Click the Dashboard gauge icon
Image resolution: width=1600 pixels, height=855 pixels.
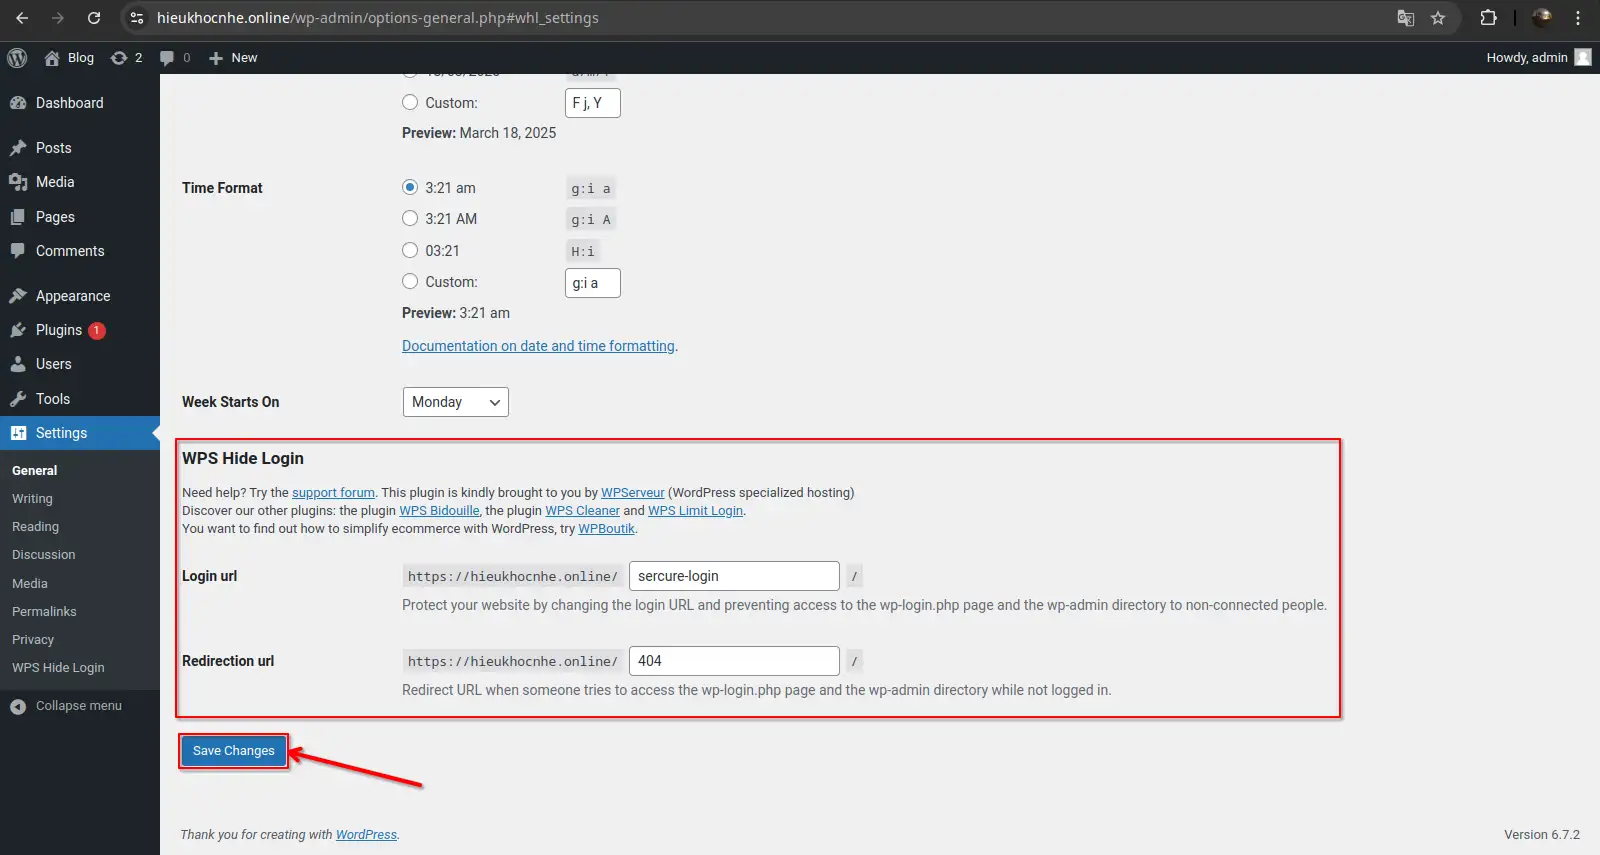(x=18, y=103)
